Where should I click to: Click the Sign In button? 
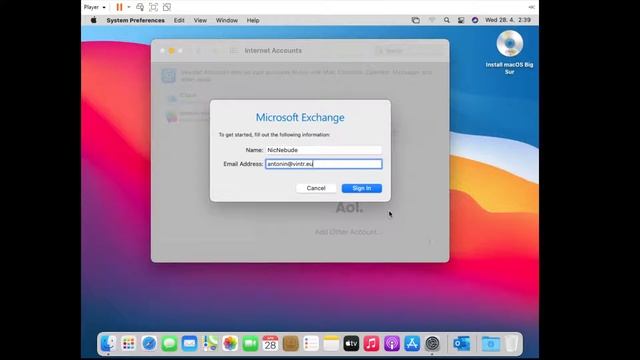362,188
